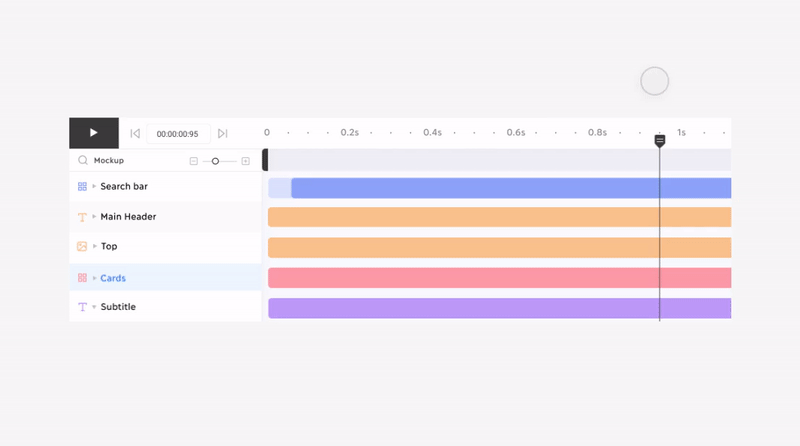Click the 0.8s mark on ruler
This screenshot has height=446, width=800.
tap(597, 133)
